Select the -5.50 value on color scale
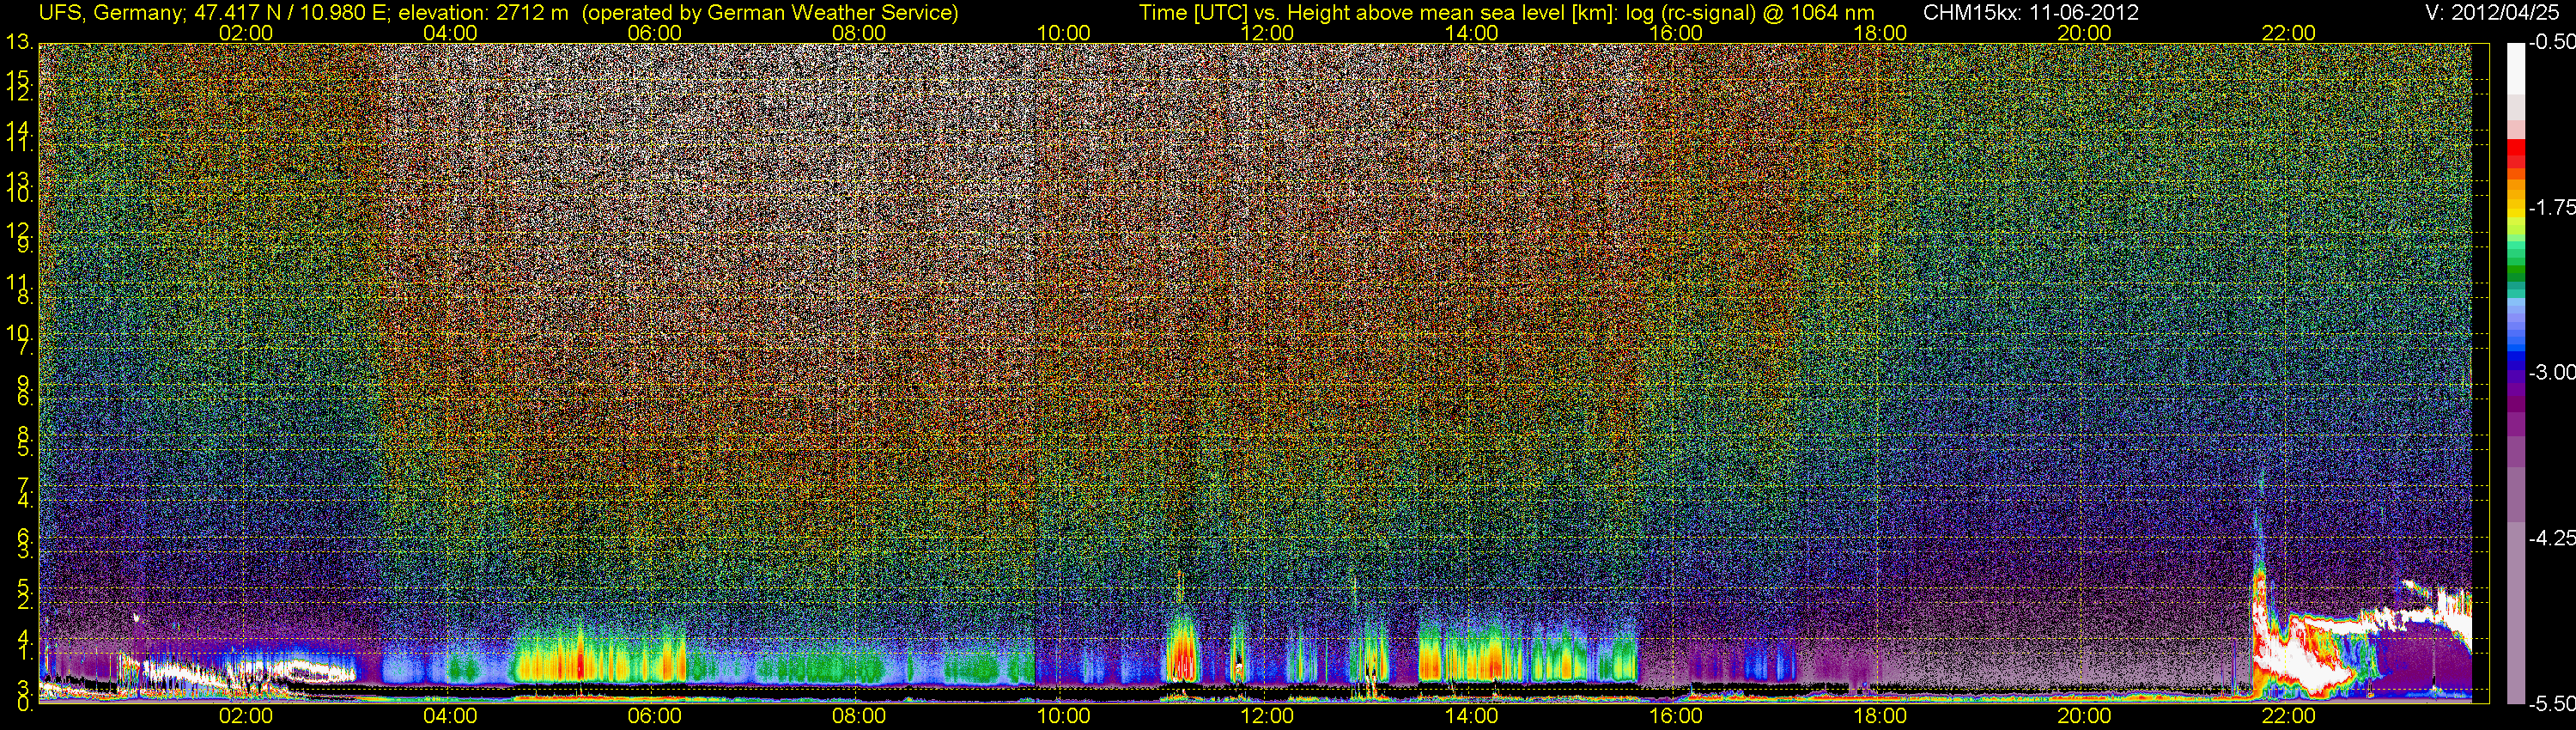 coord(2552,704)
